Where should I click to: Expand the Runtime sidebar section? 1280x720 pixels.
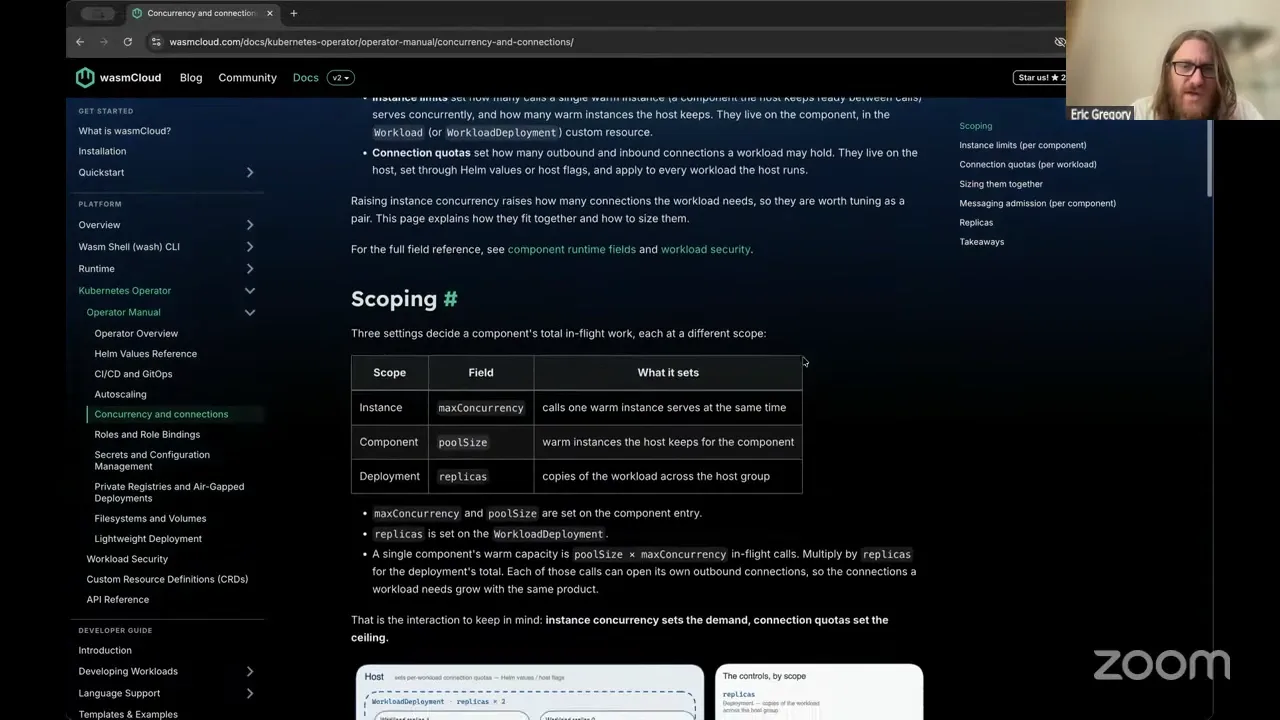[x=250, y=269]
